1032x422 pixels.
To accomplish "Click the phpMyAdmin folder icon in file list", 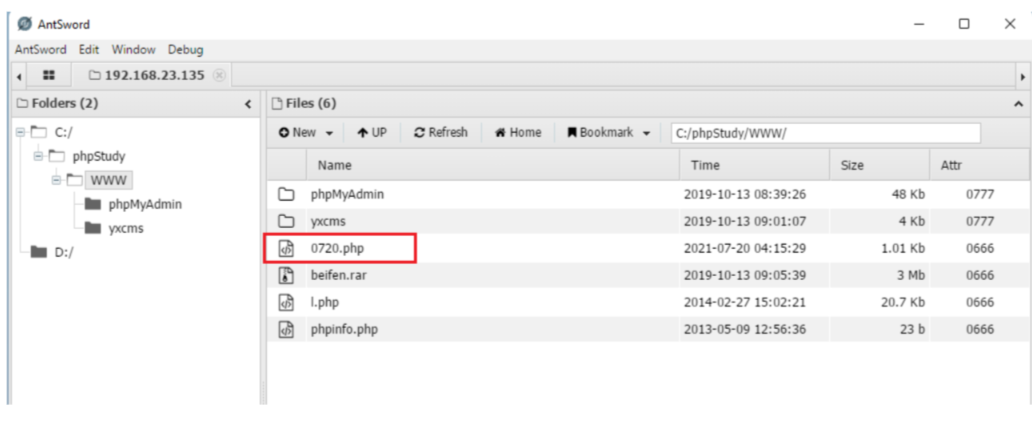I will 286,194.
